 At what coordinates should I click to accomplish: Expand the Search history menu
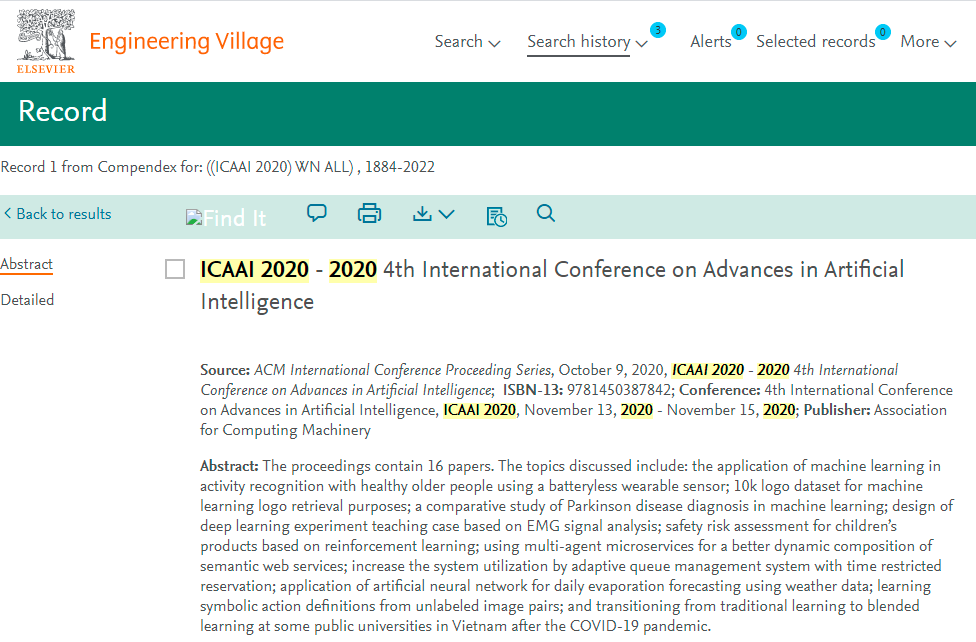click(x=587, y=42)
